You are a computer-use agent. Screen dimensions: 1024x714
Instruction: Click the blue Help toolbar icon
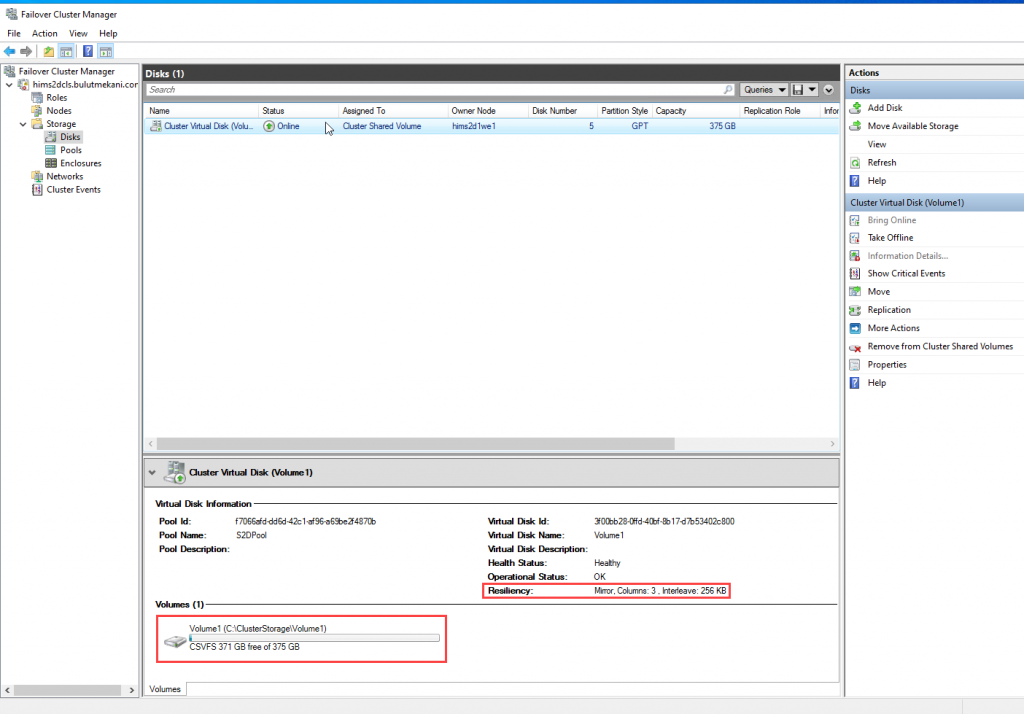(x=88, y=51)
